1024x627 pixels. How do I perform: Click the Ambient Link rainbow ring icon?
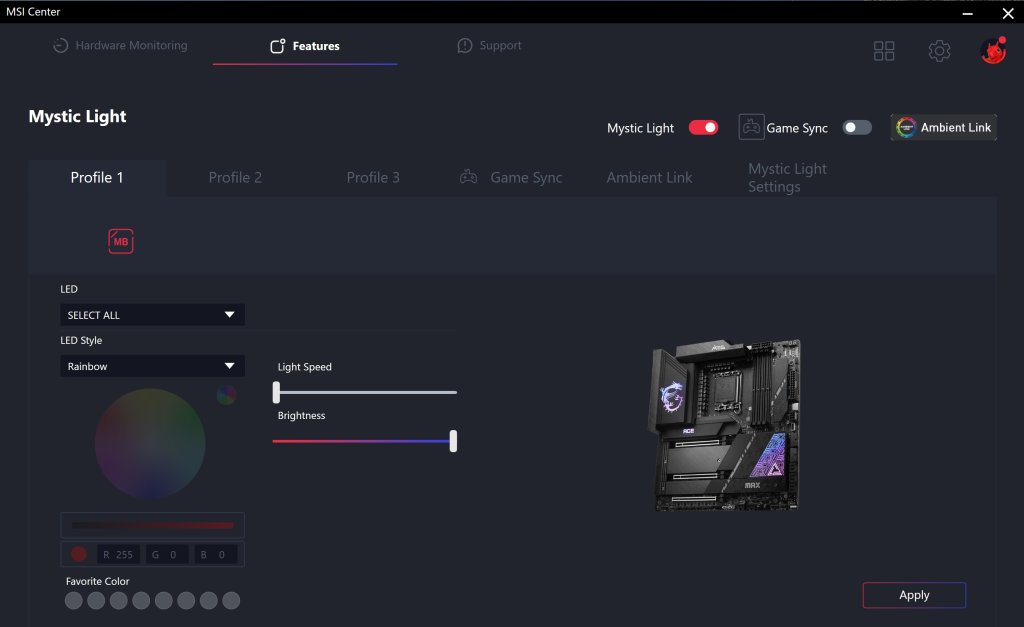tap(906, 127)
